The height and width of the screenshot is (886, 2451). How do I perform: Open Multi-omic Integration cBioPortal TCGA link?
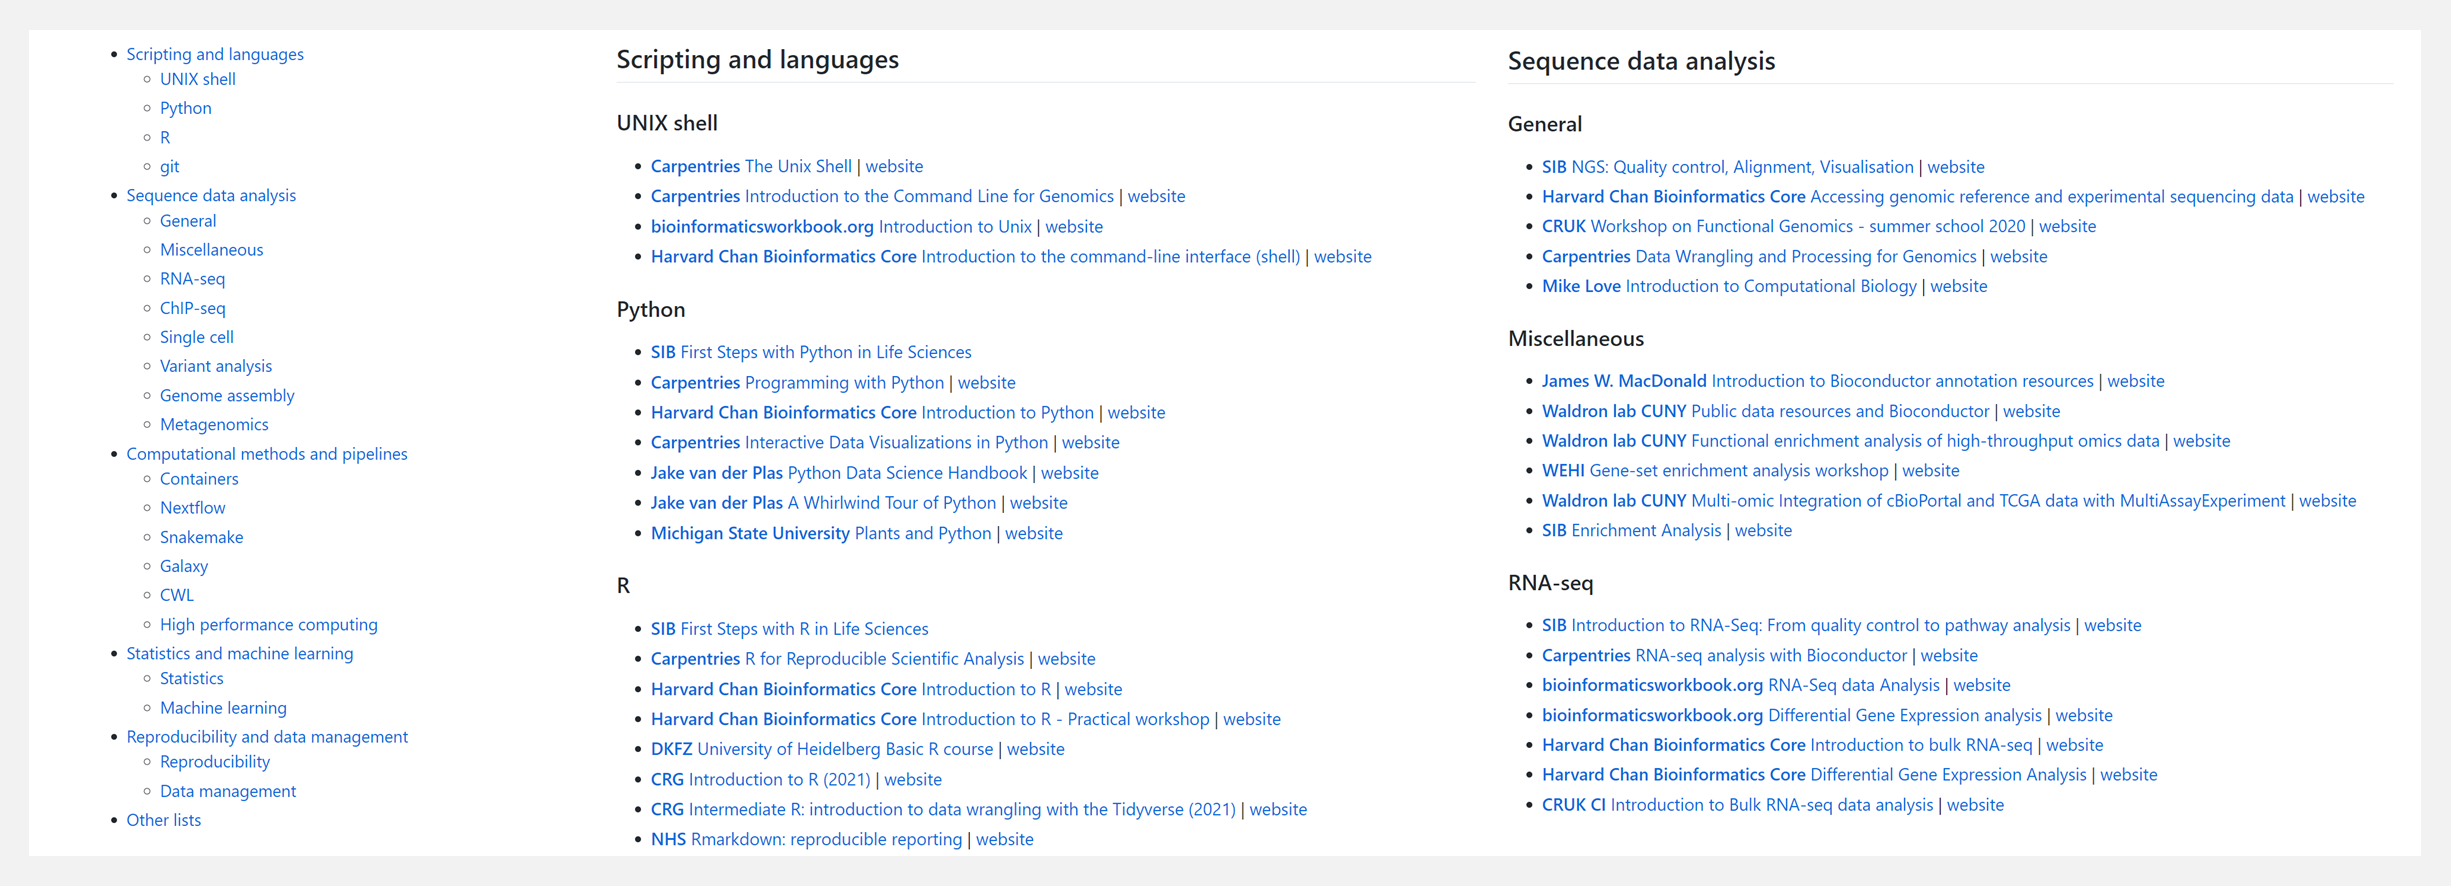[x=1913, y=500]
